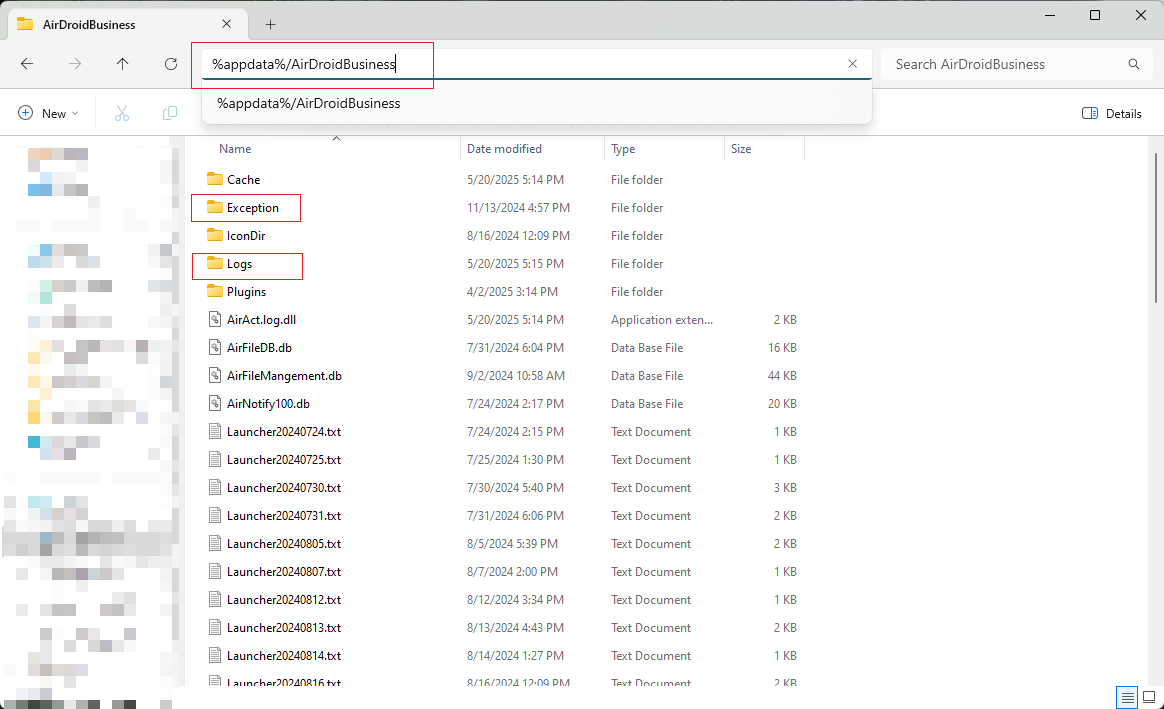Image resolution: width=1164 pixels, height=709 pixels.
Task: Click the Launcher20240730.txt document icon
Action: coord(215,488)
